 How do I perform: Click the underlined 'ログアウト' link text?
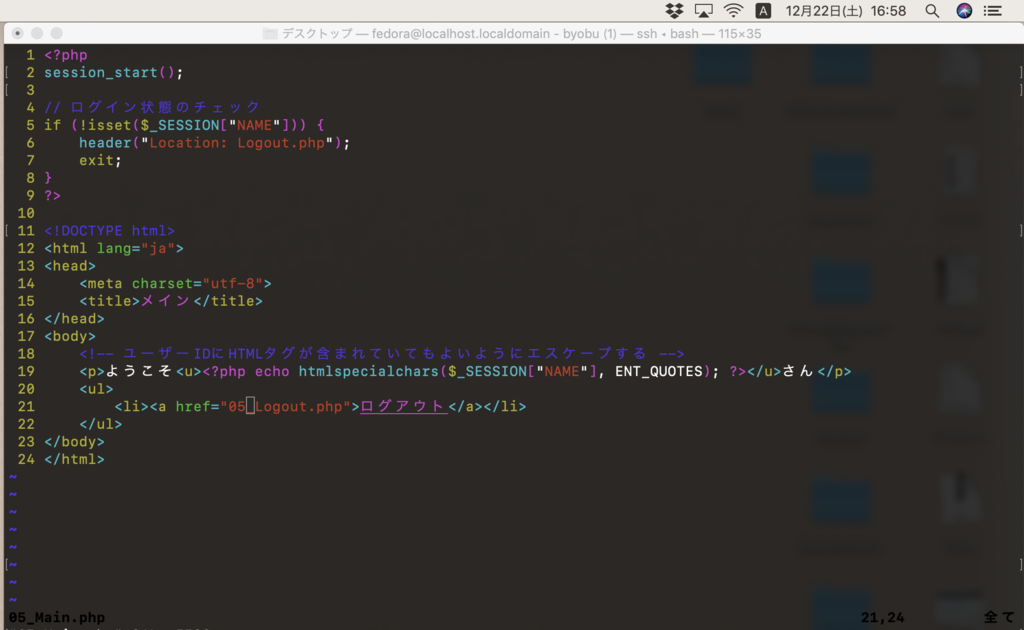pyautogui.click(x=404, y=406)
